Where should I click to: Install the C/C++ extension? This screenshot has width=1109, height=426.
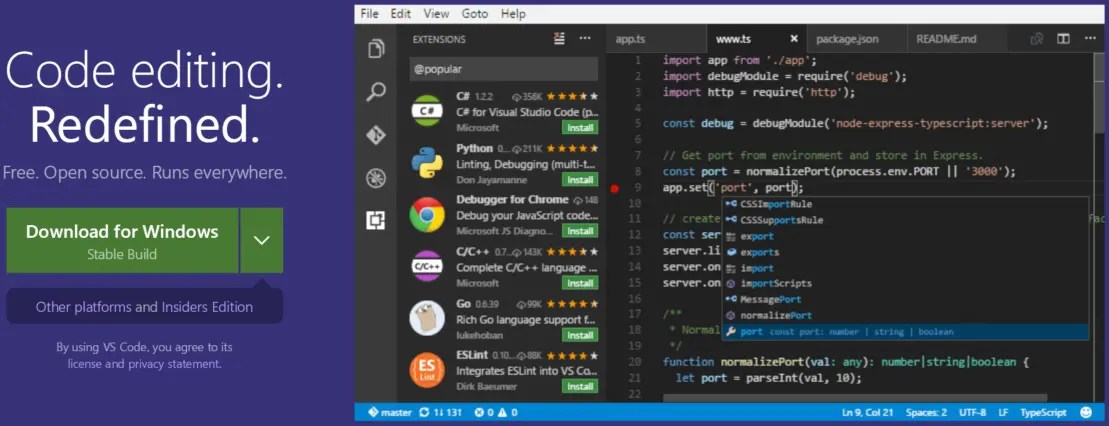point(580,283)
